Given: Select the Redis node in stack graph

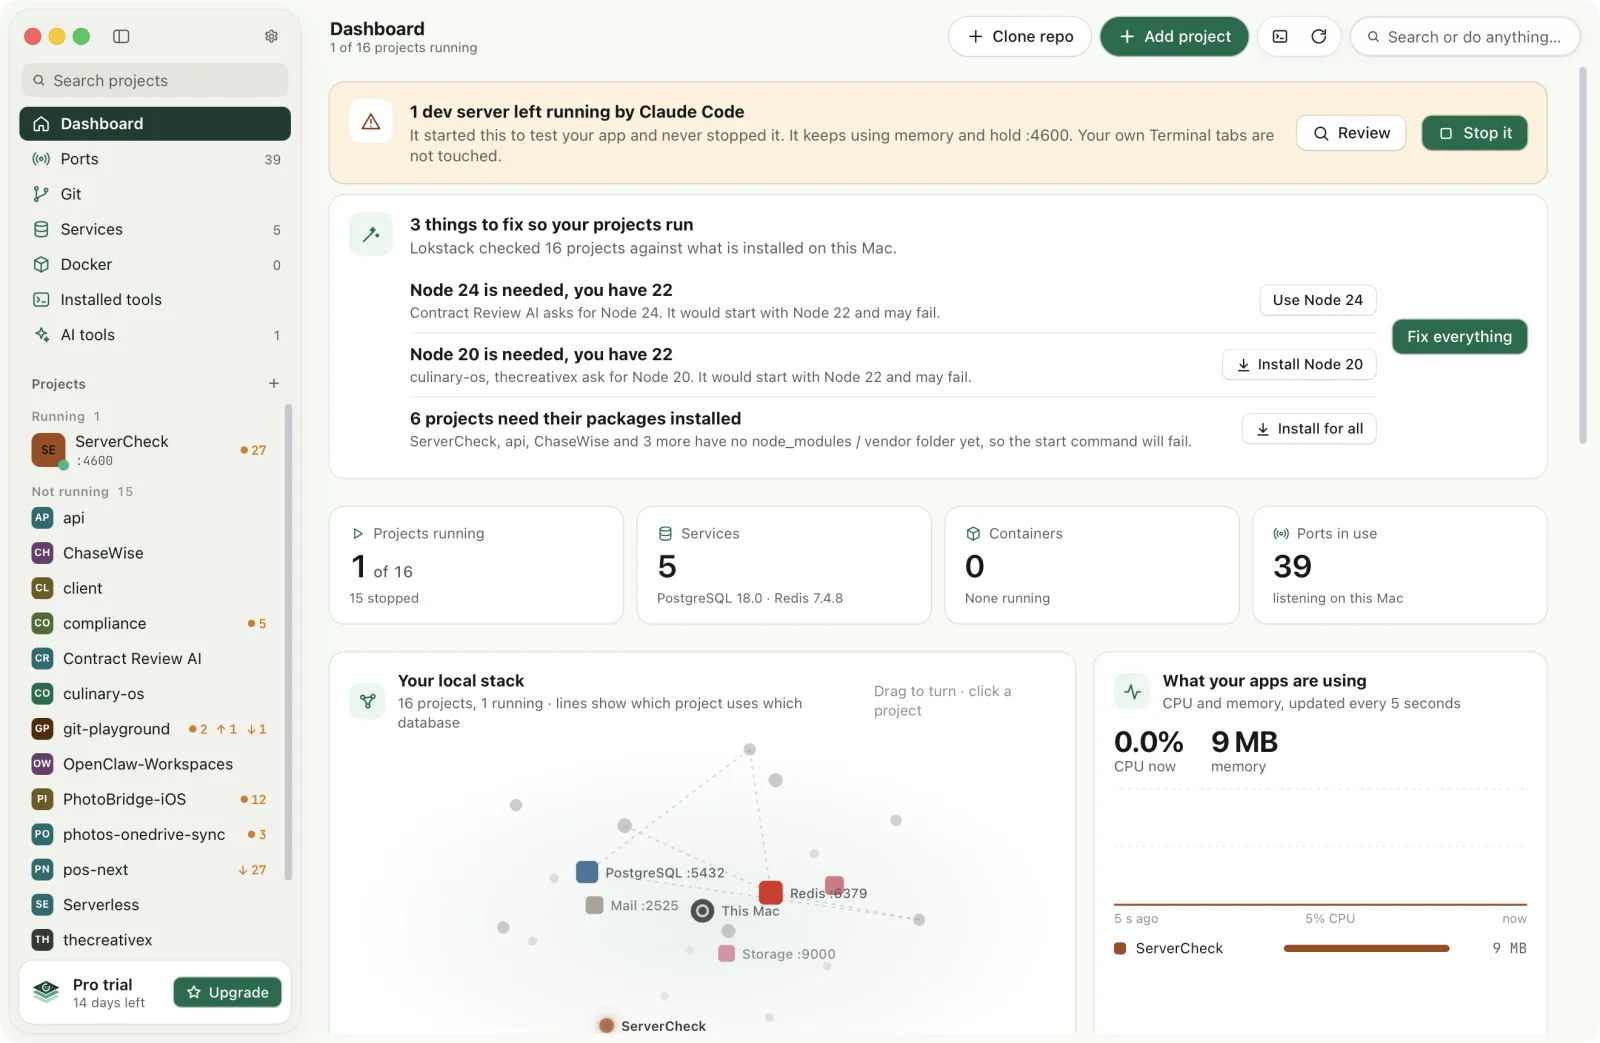Looking at the screenshot, I should pos(770,892).
